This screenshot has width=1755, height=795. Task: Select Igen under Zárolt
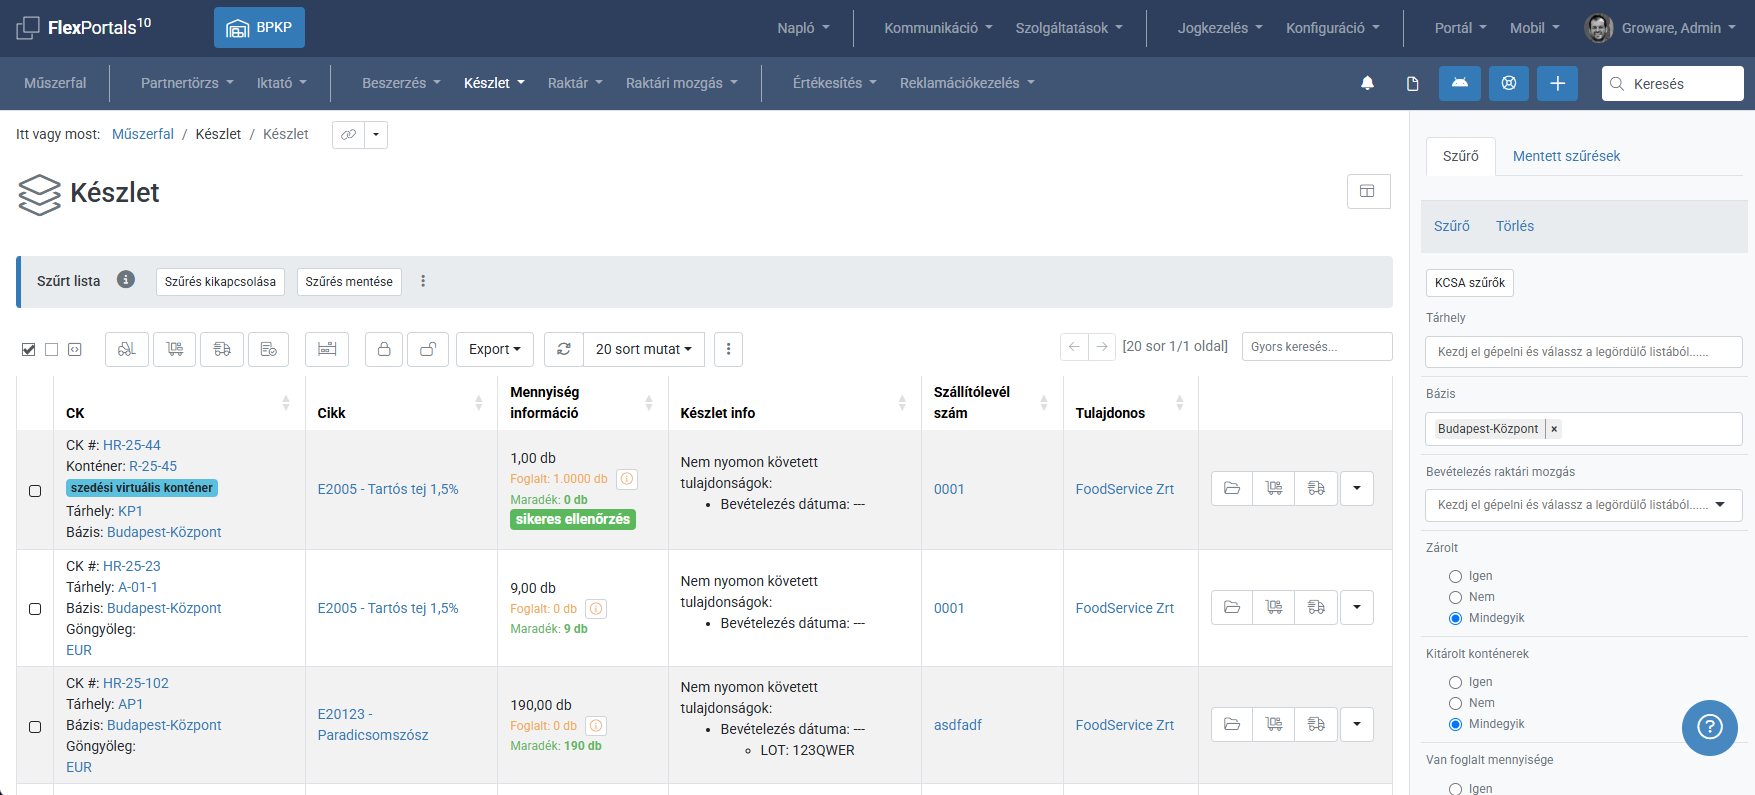pyautogui.click(x=1455, y=576)
